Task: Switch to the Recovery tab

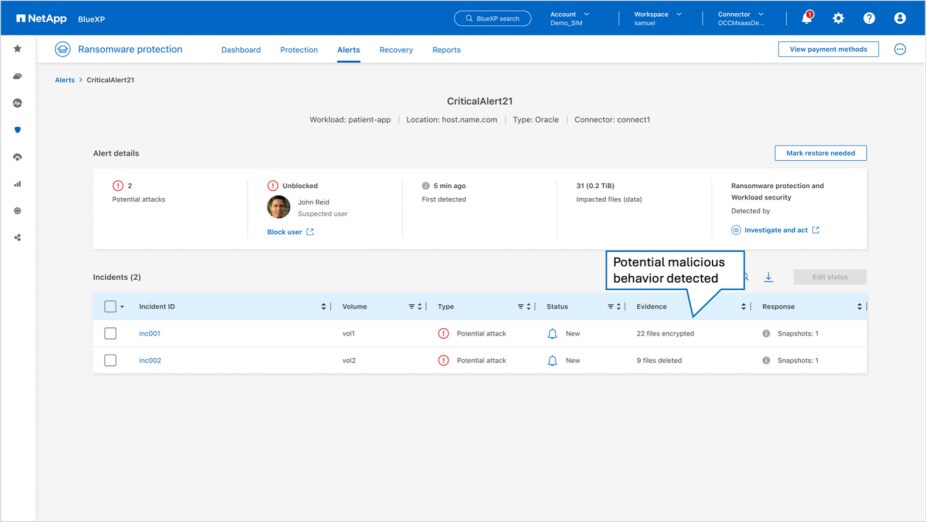Action: point(396,50)
